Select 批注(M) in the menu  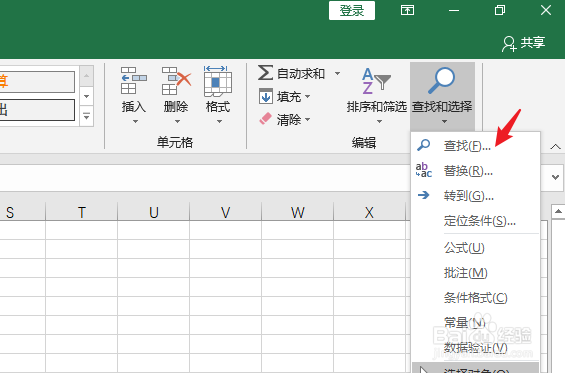[475, 273]
